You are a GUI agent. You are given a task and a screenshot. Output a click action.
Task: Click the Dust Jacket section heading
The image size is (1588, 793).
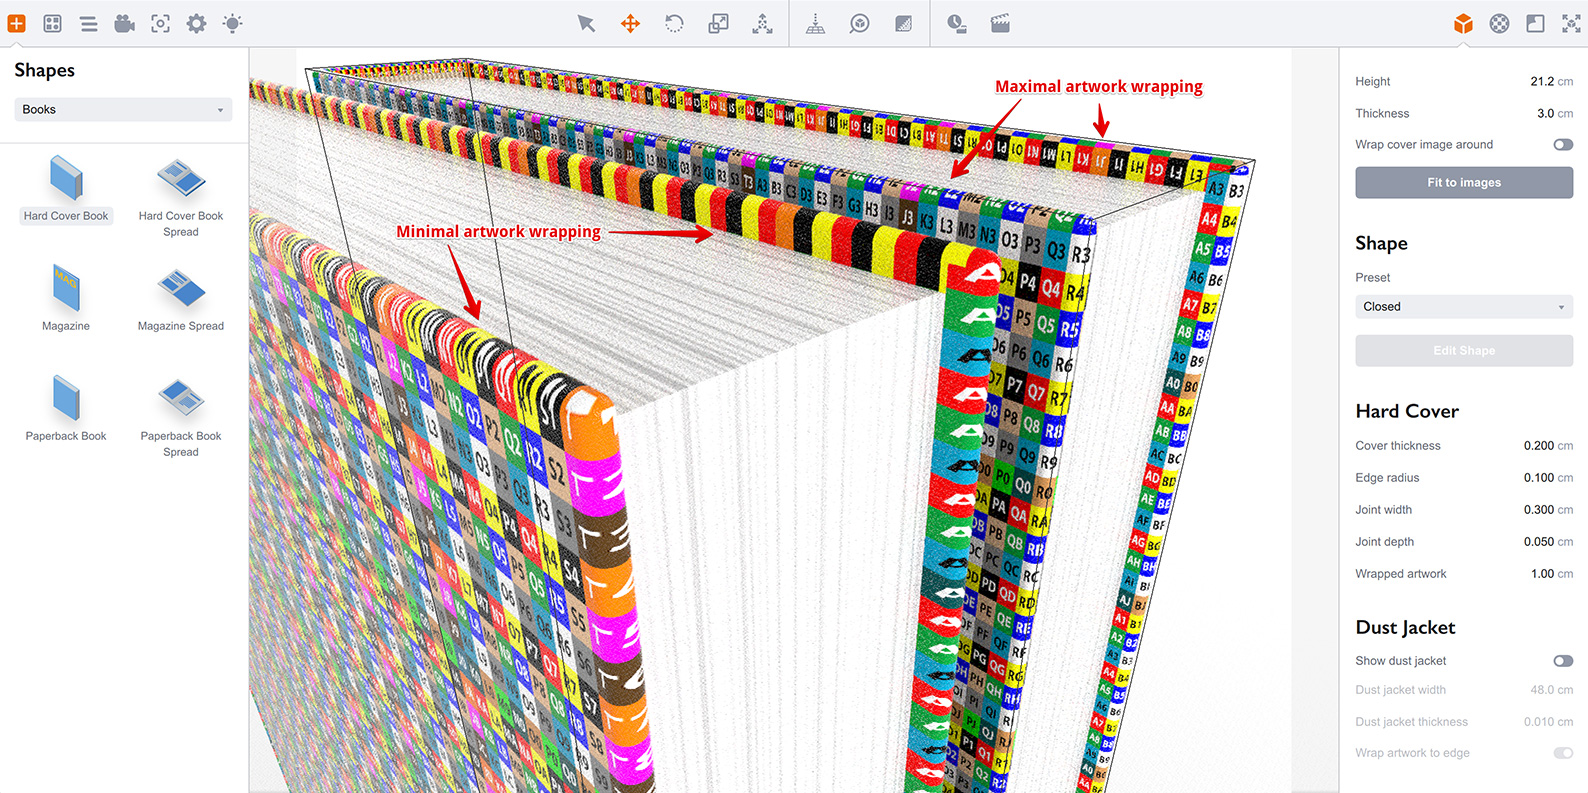point(1405,627)
